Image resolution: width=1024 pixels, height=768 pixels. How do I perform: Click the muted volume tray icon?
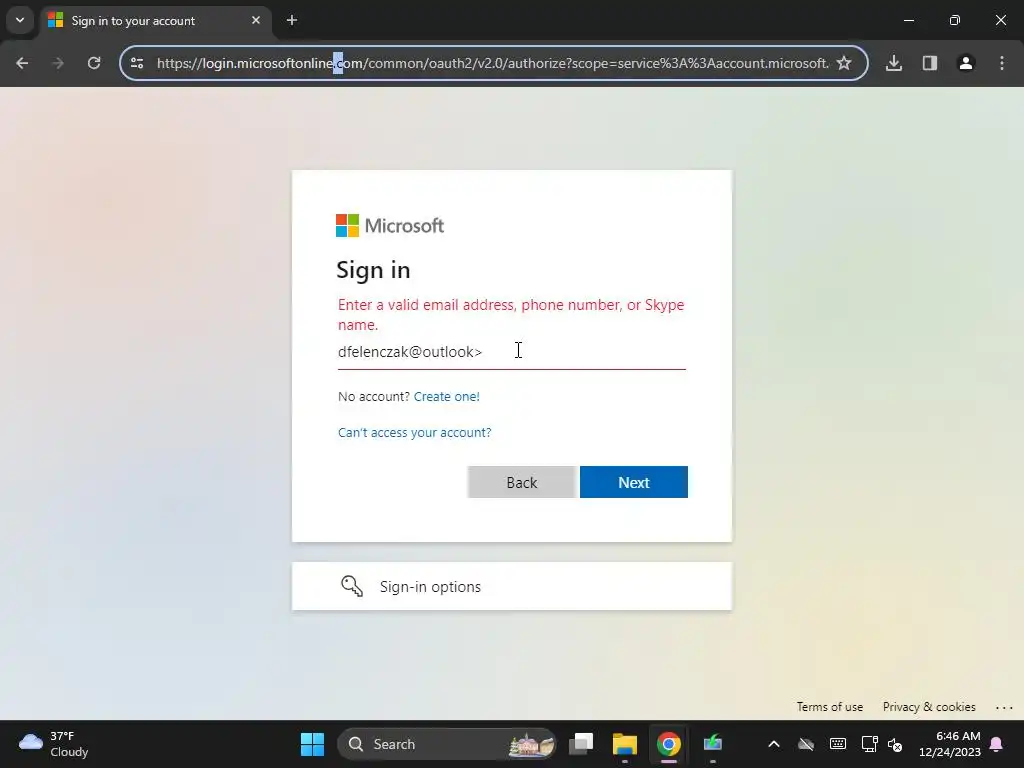[x=895, y=744]
